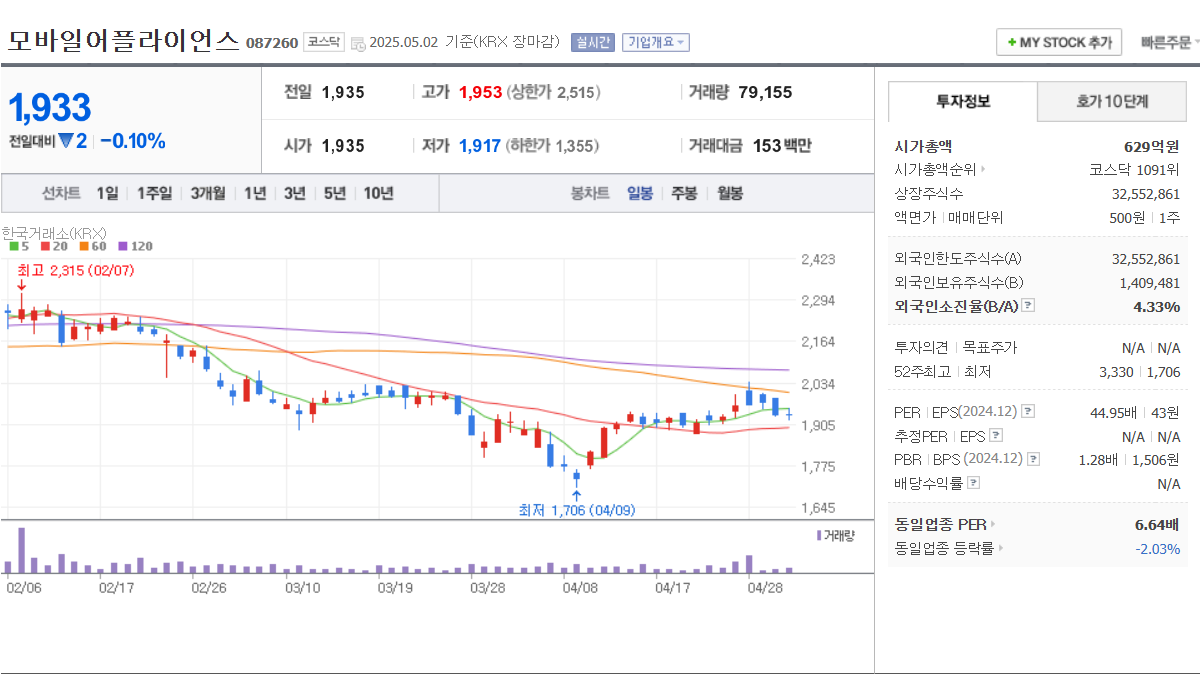Select the 주봉 chart view tab

683,192
